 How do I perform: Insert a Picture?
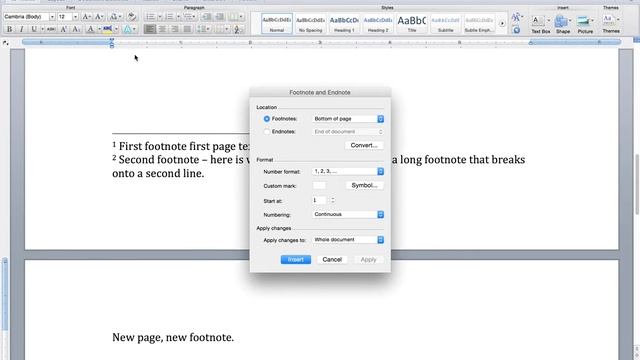point(585,24)
